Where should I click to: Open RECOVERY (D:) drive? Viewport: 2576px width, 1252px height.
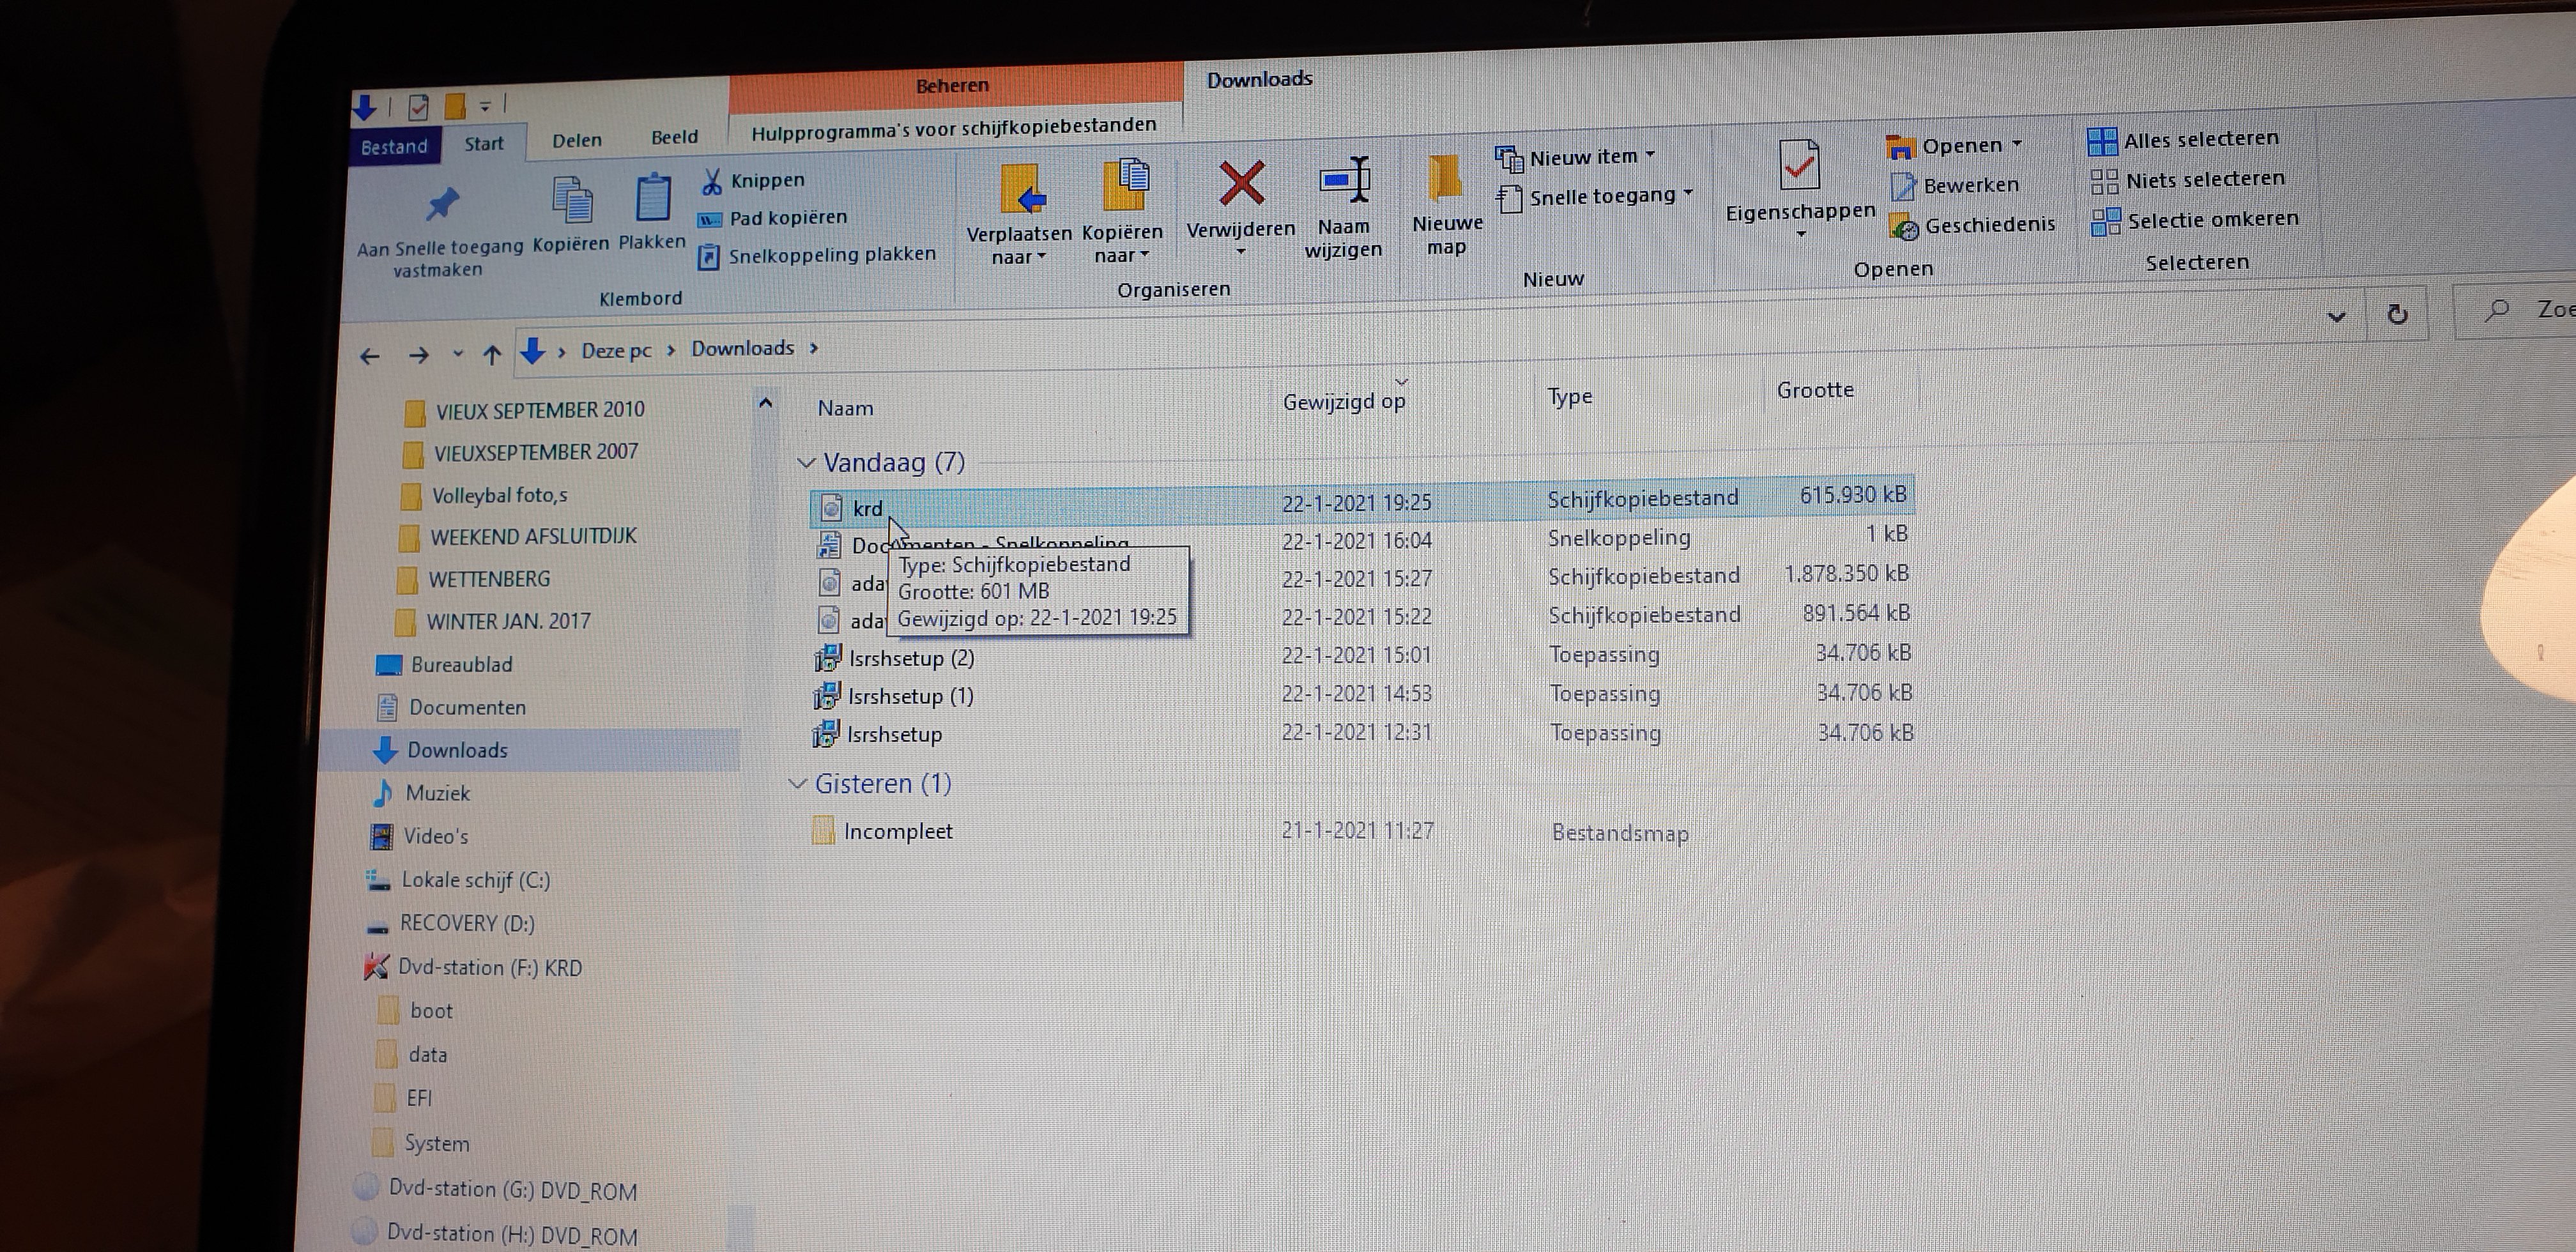click(451, 924)
